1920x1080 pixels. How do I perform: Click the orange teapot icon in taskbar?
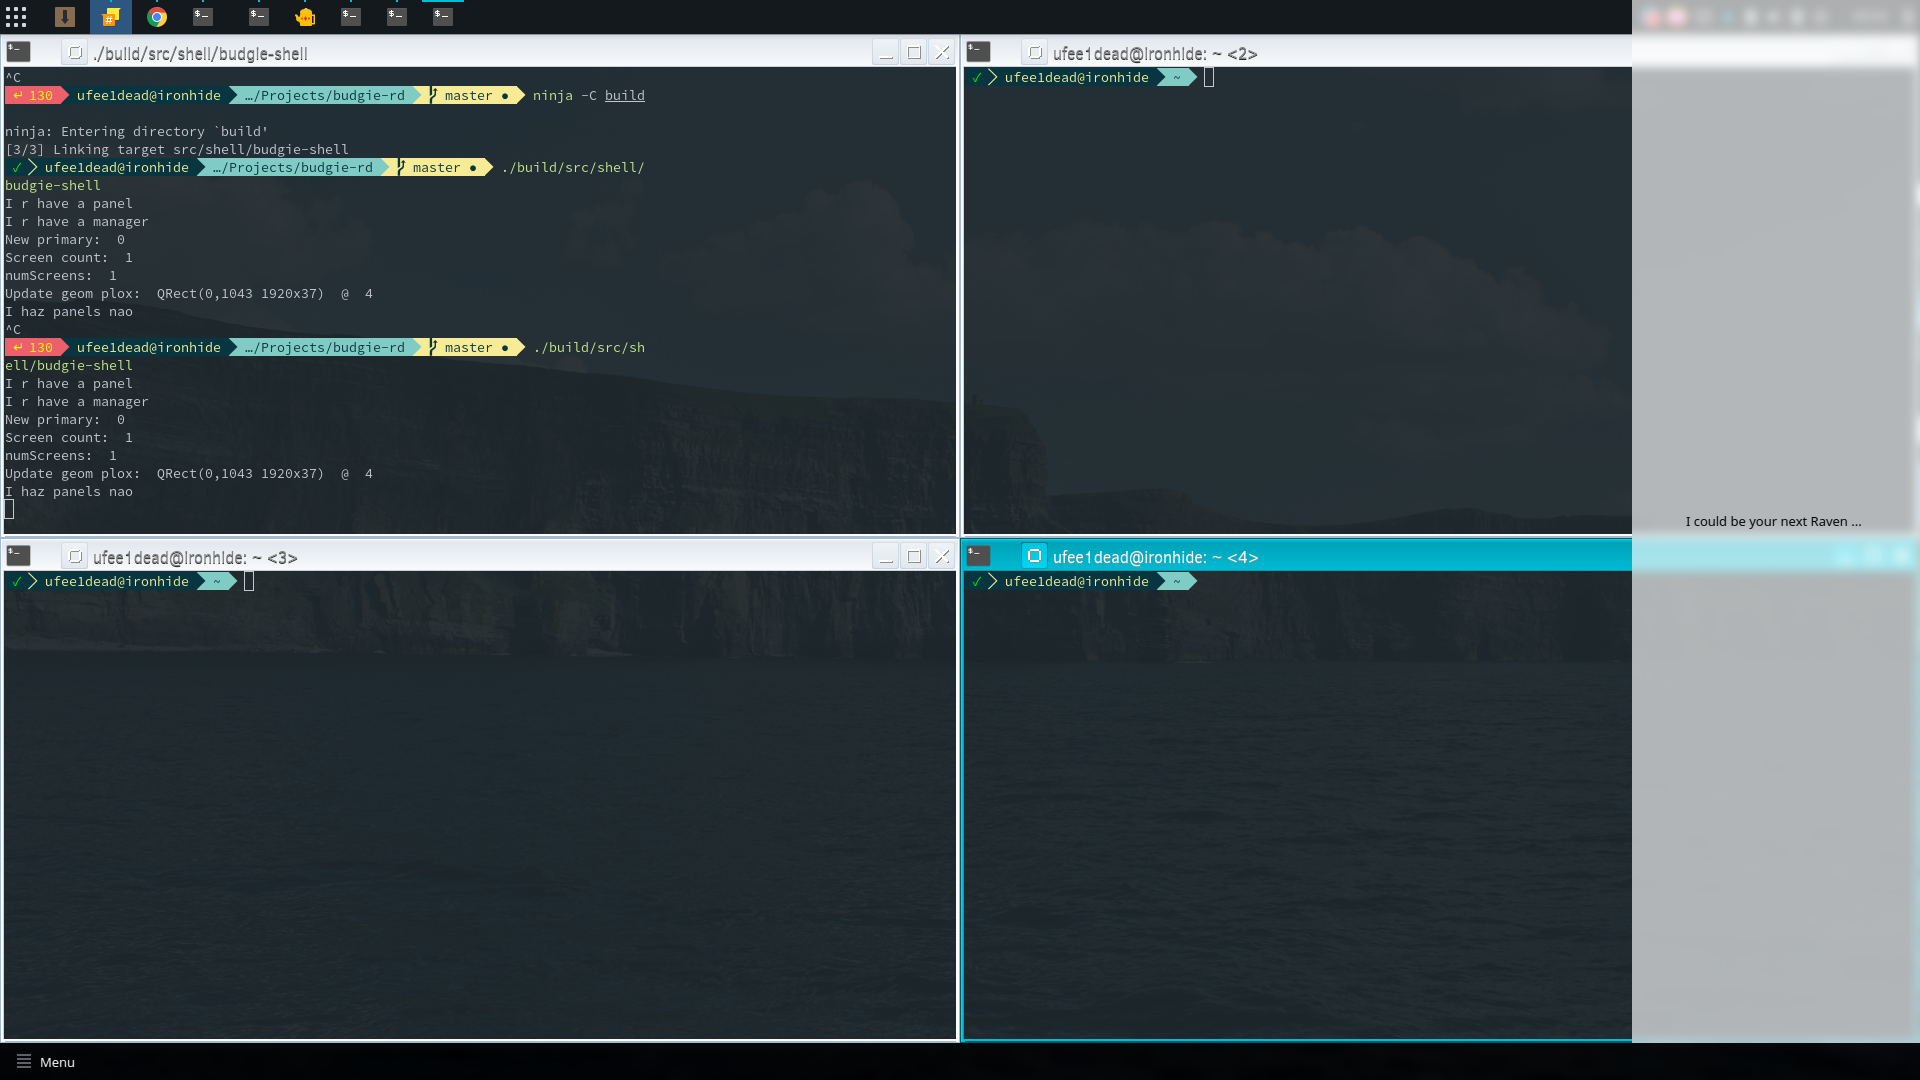pos(305,17)
